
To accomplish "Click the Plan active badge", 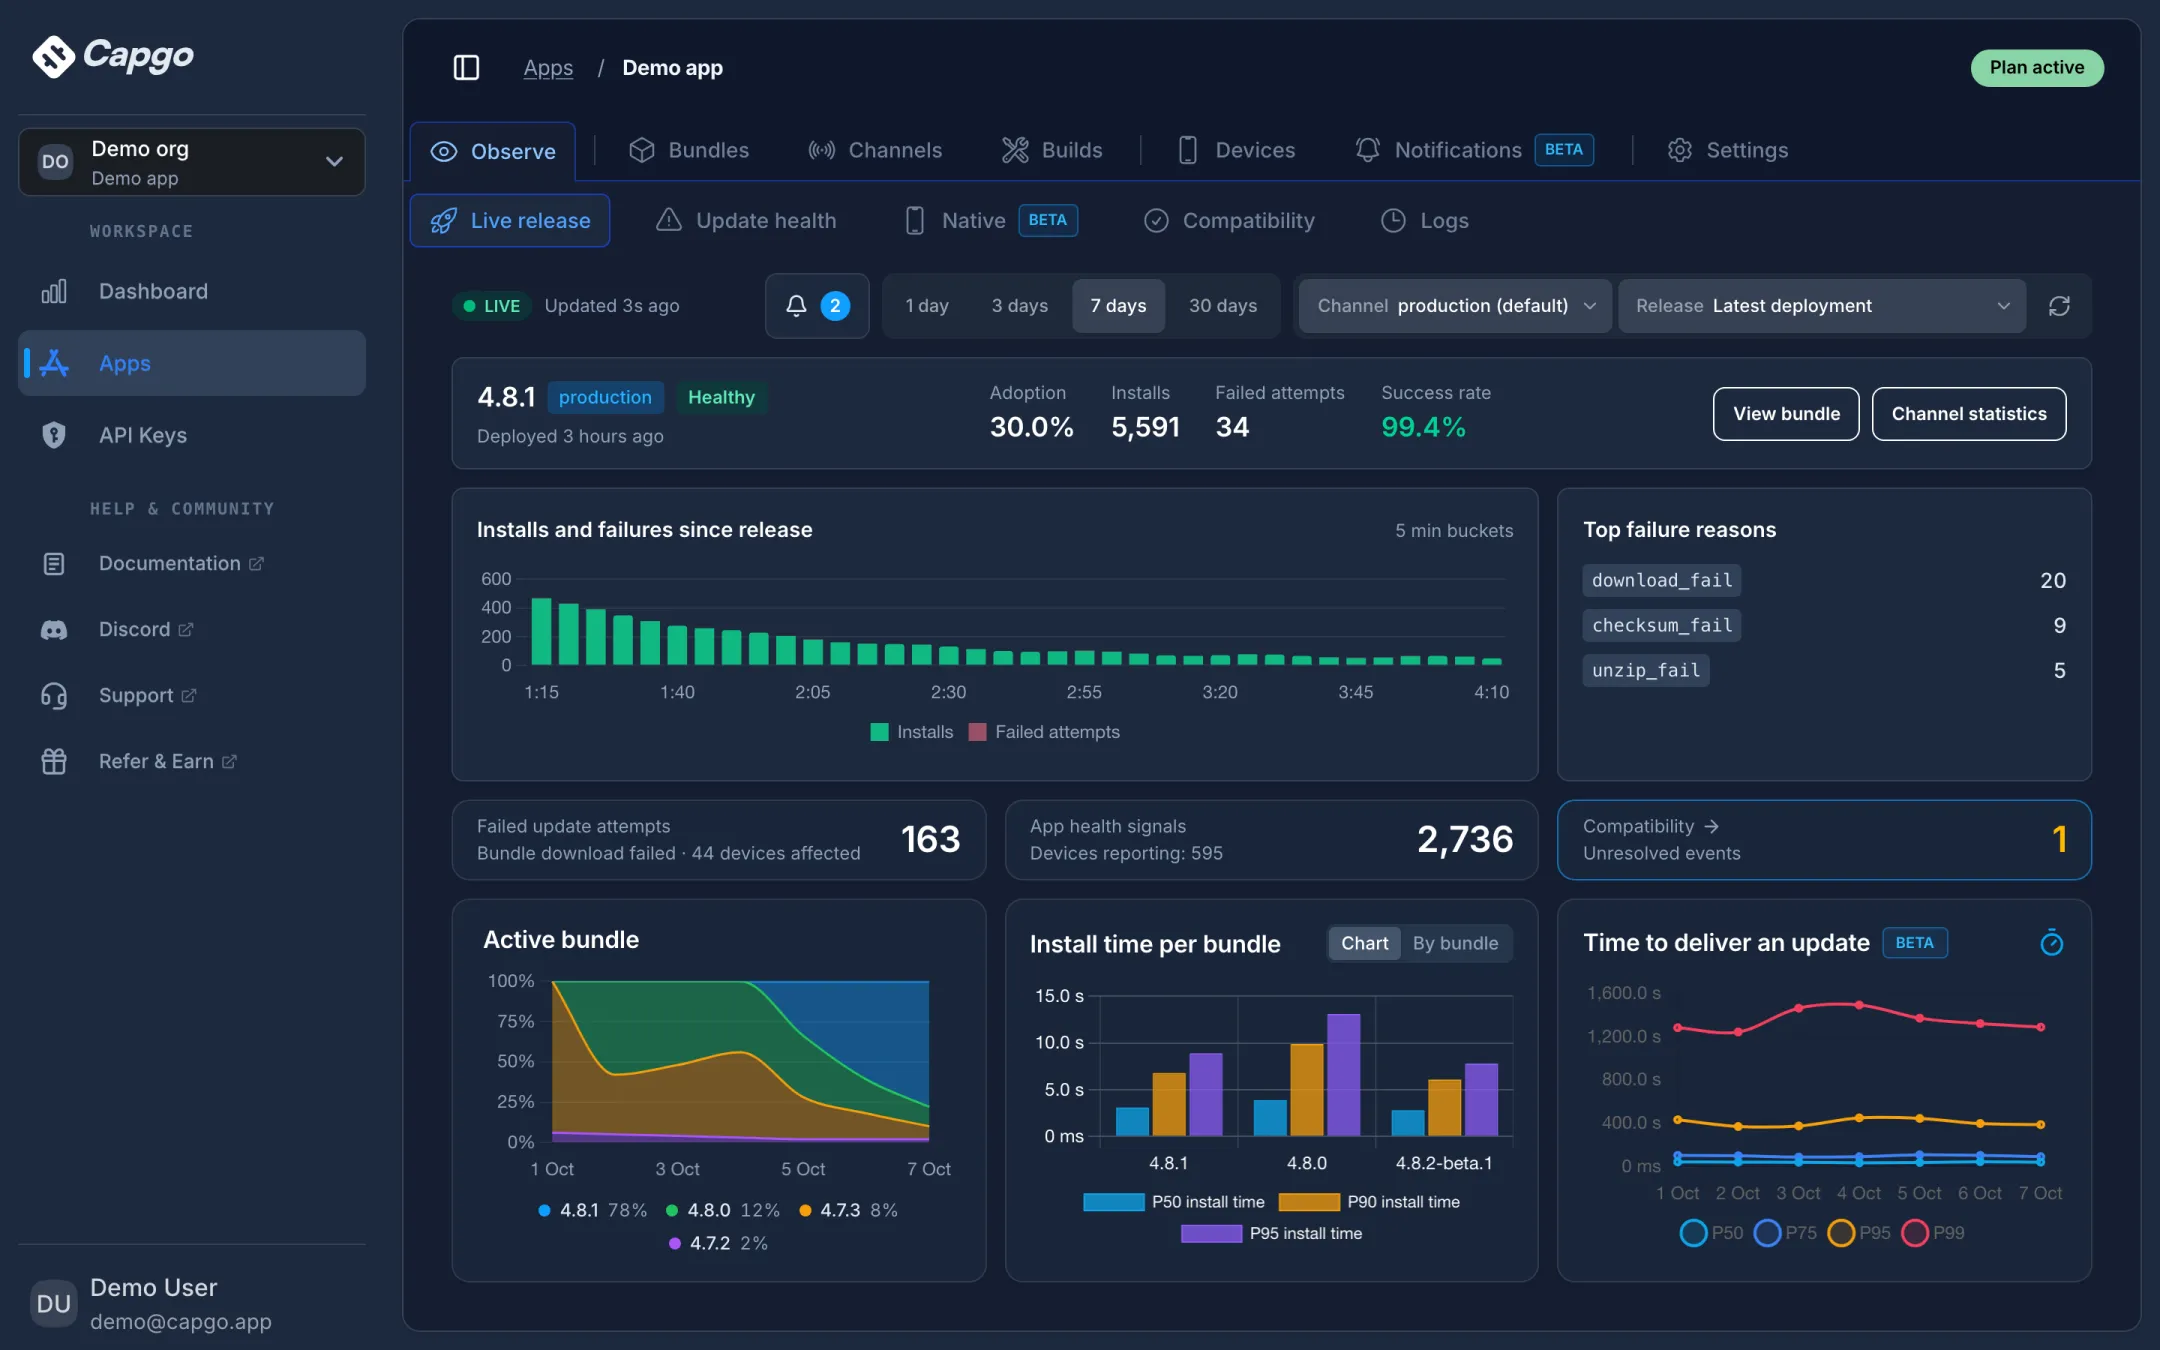I will tap(2037, 67).
